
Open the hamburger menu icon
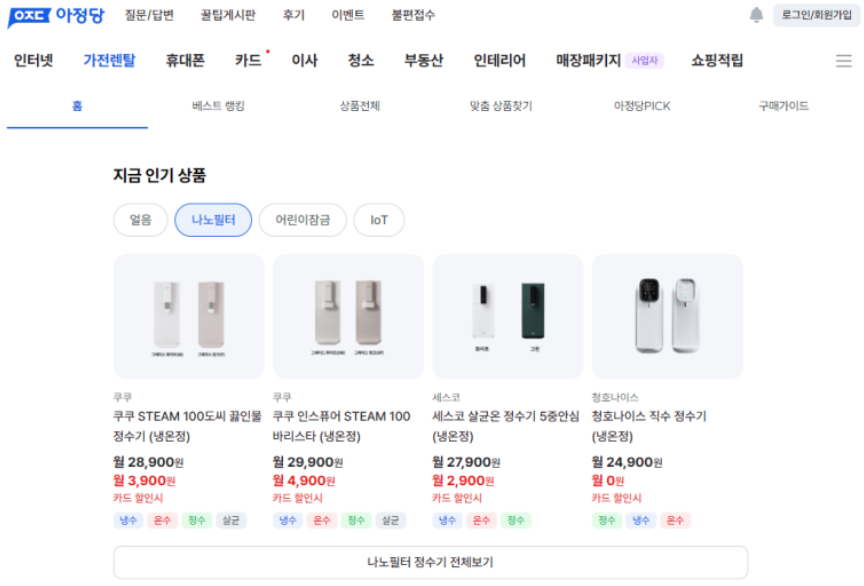[x=844, y=61]
